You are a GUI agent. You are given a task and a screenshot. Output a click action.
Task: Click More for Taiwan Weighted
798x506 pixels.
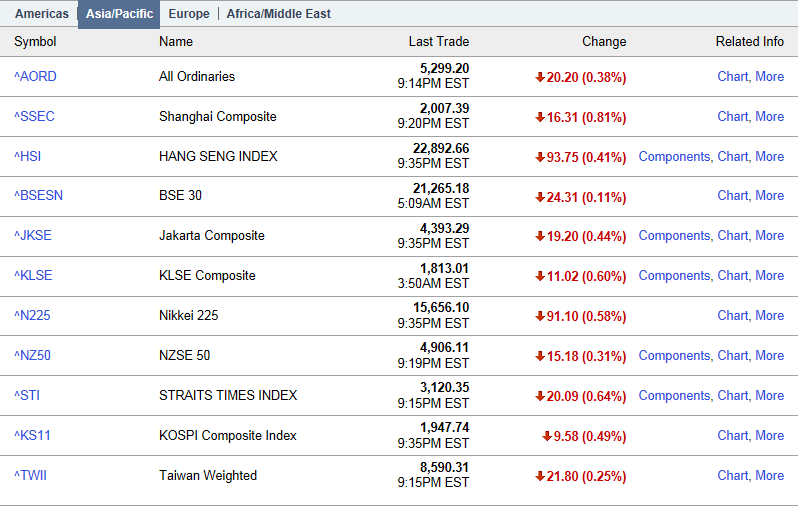pos(769,475)
